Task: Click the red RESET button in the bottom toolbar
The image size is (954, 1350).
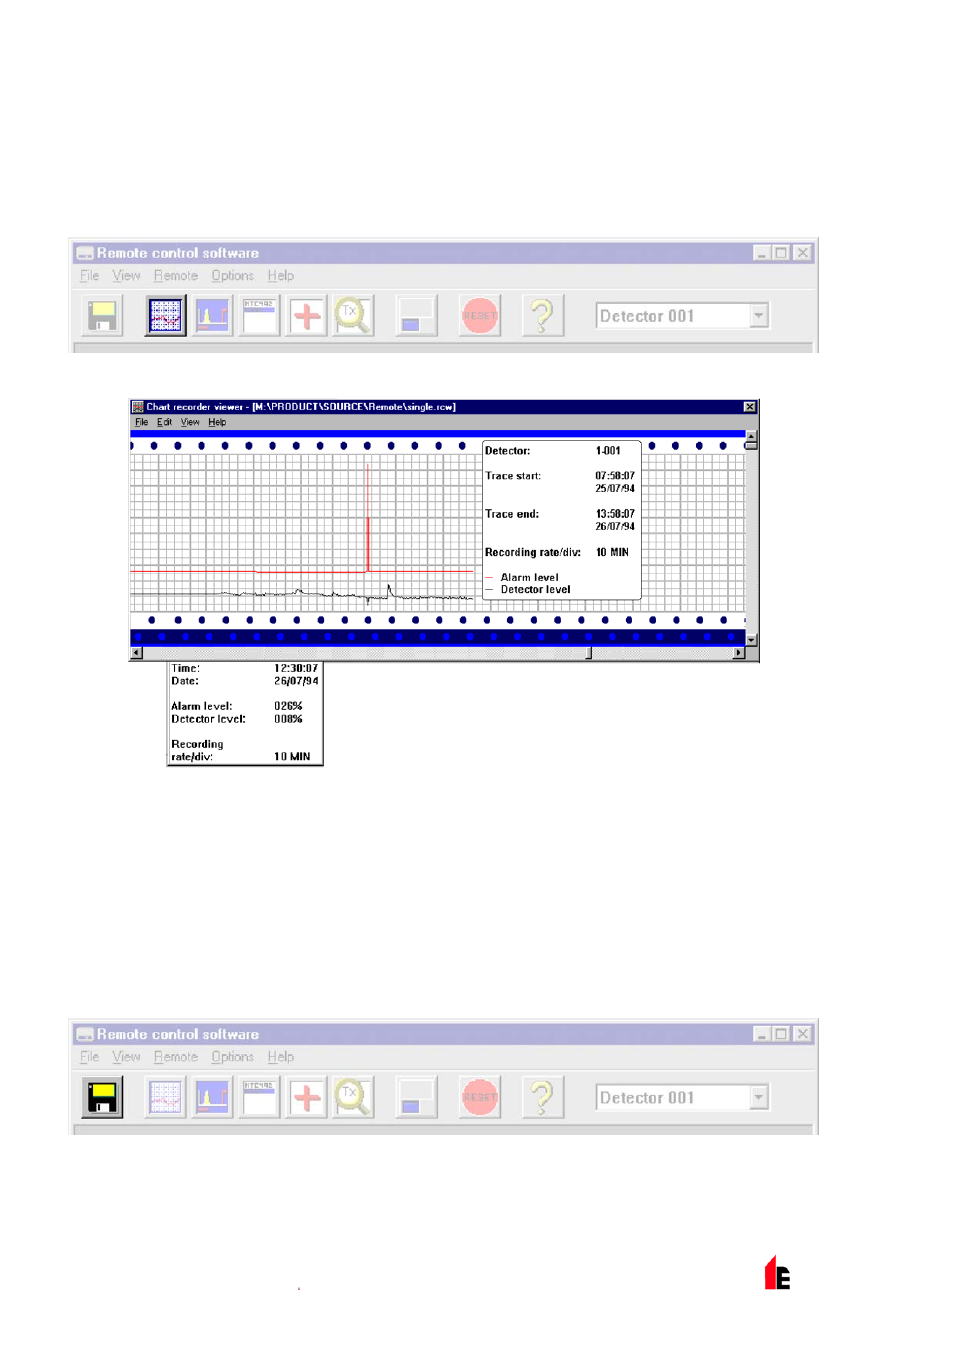Action: coord(480,1098)
